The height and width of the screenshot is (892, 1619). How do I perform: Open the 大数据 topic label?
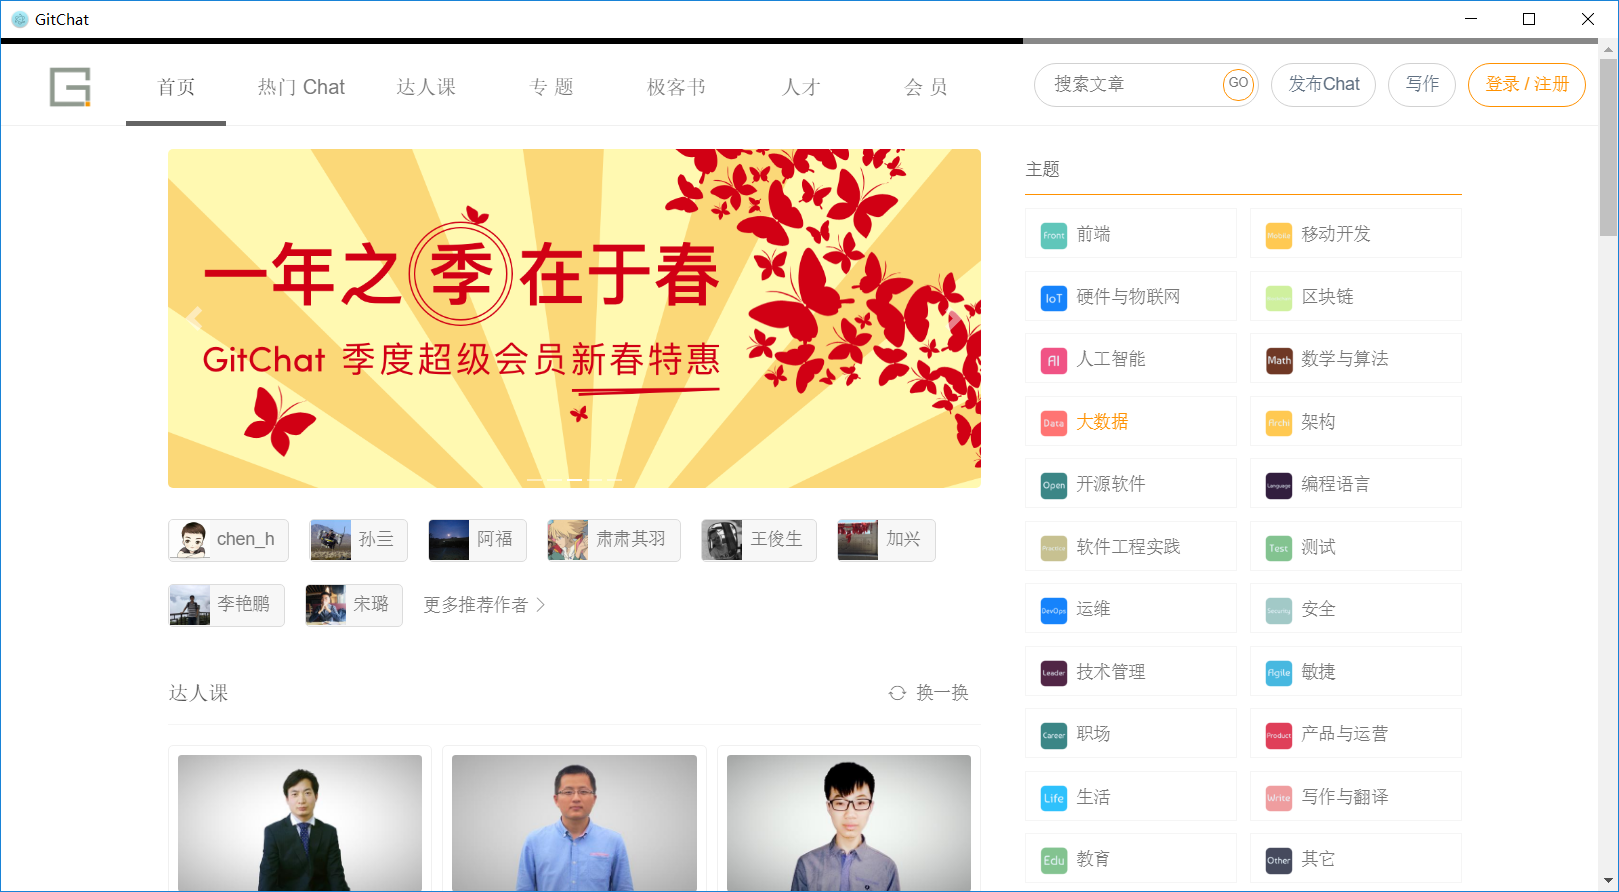coord(1102,422)
